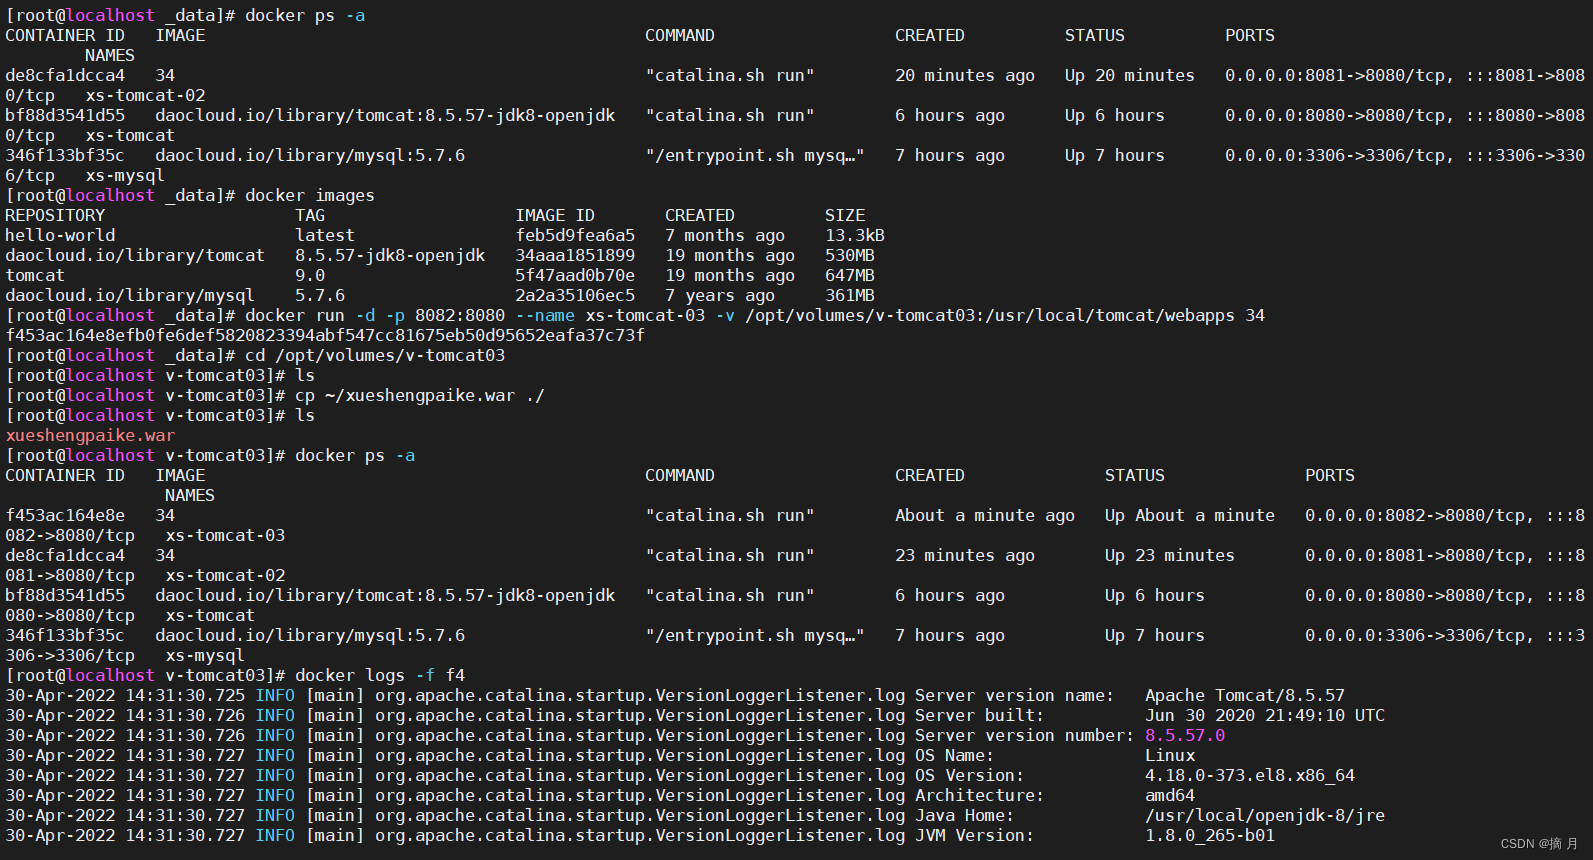The height and width of the screenshot is (860, 1593).
Task: Click the 8.5.57-jdk8-openjdk tag in images list
Action: click(x=390, y=255)
